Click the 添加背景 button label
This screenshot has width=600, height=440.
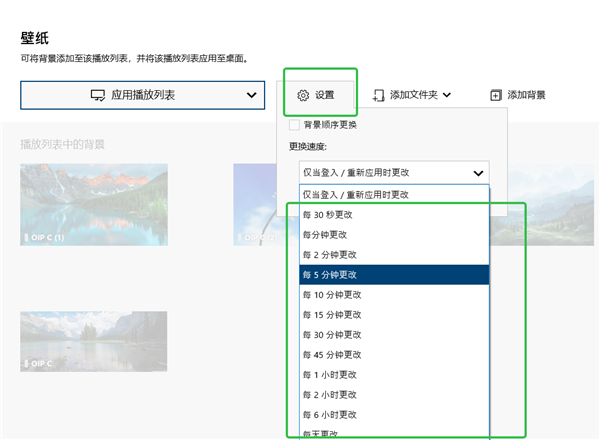click(526, 95)
